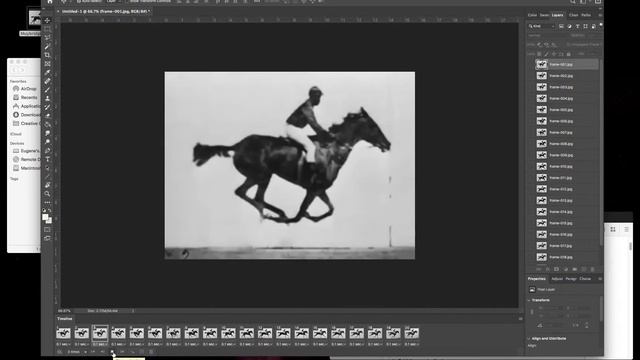Go to previous frame in Timeline
The image size is (640, 360).
(103, 352)
